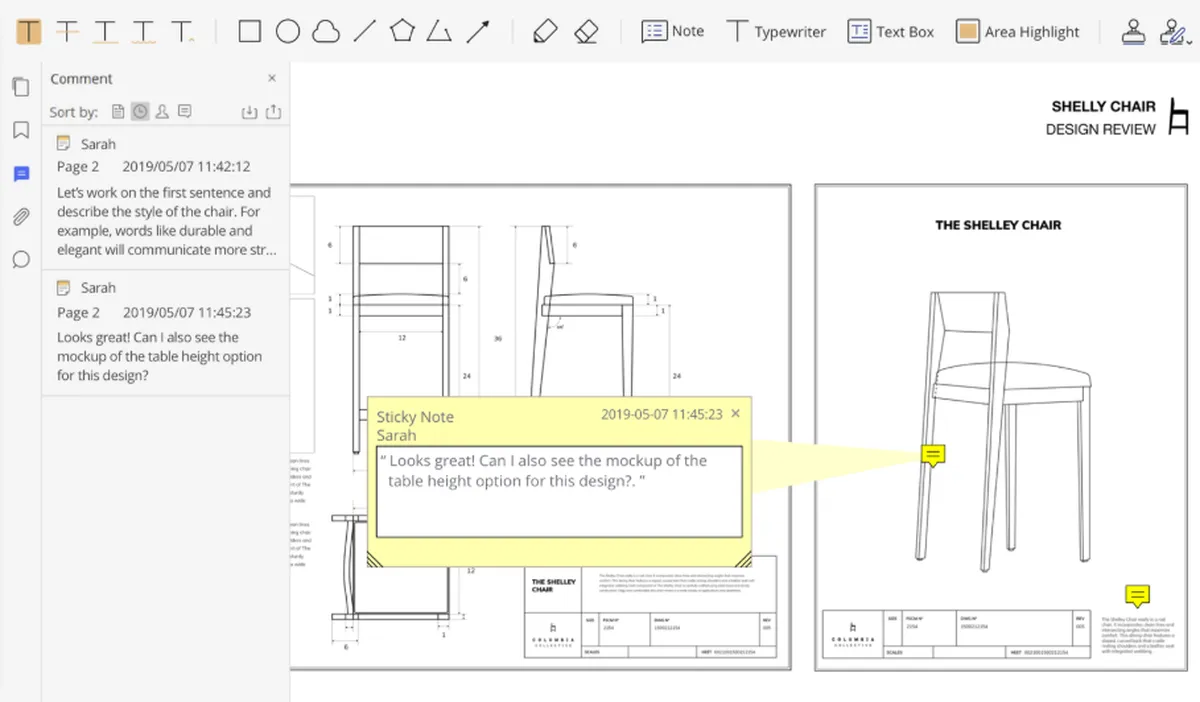Select the Pencil drawing tool
The height and width of the screenshot is (702, 1200).
pos(545,31)
